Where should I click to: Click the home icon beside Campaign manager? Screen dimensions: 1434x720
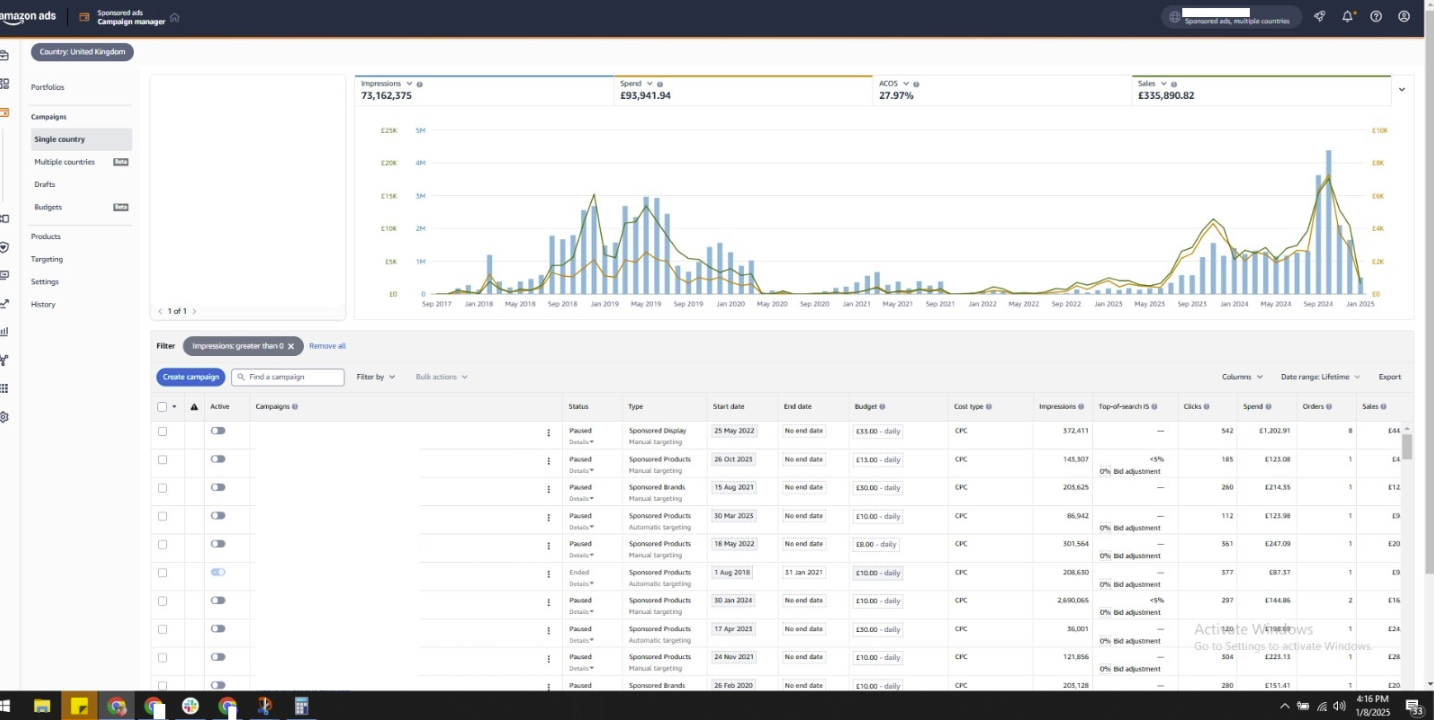(175, 17)
